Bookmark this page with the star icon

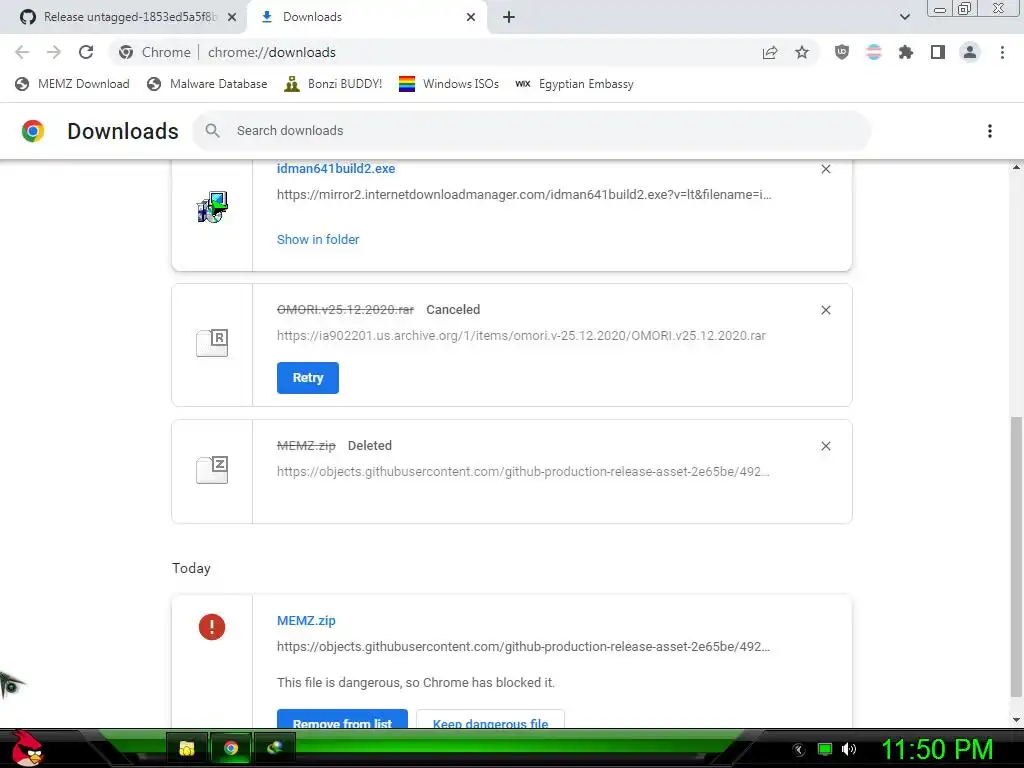click(802, 52)
